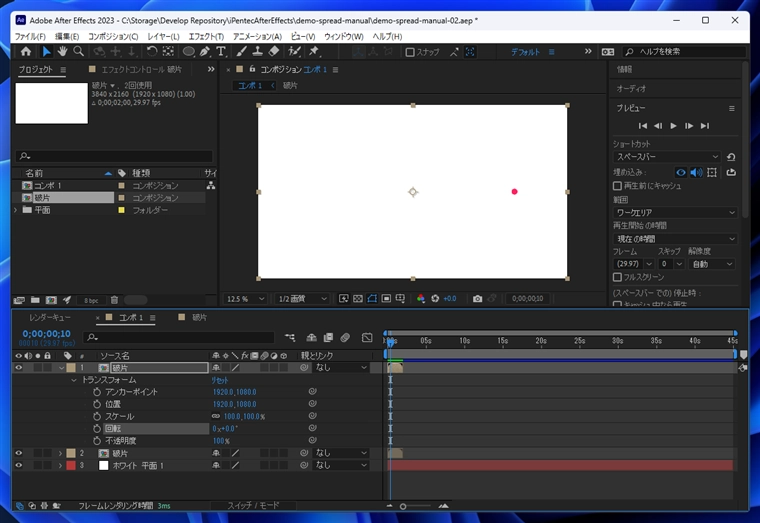Select the Type text tool
The image size is (760, 523).
(x=221, y=51)
